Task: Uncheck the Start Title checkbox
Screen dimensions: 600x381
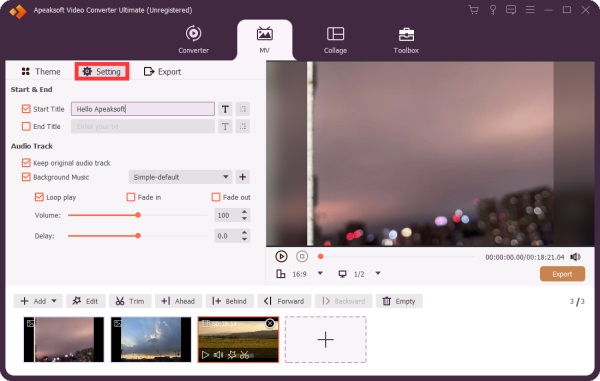Action: [26, 109]
